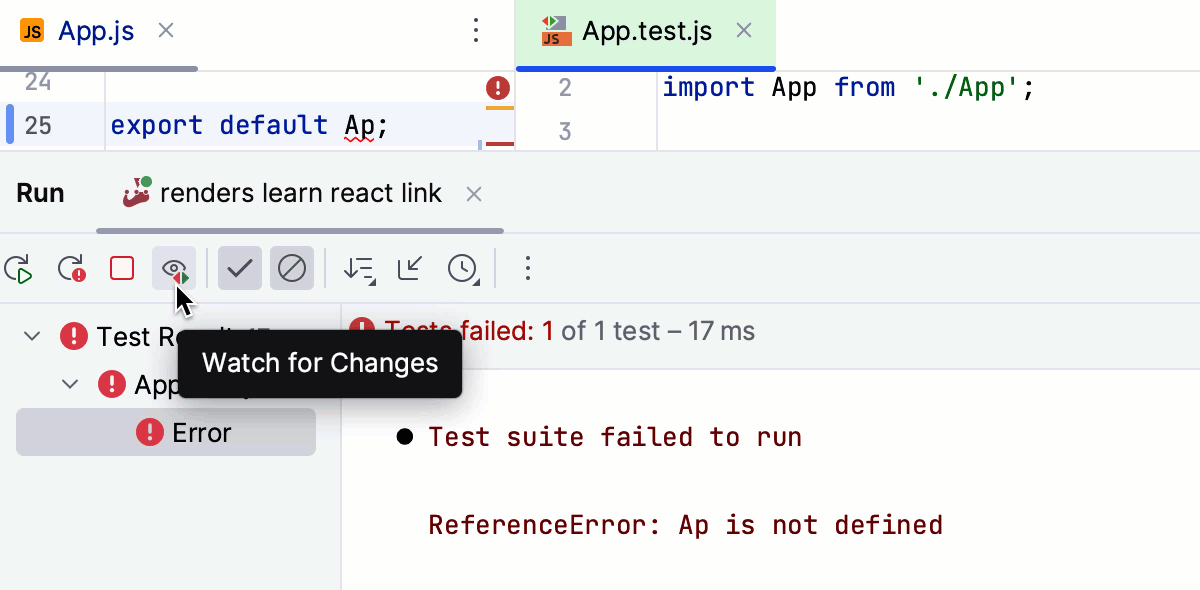Open the Test History clock dropdown

click(462, 269)
